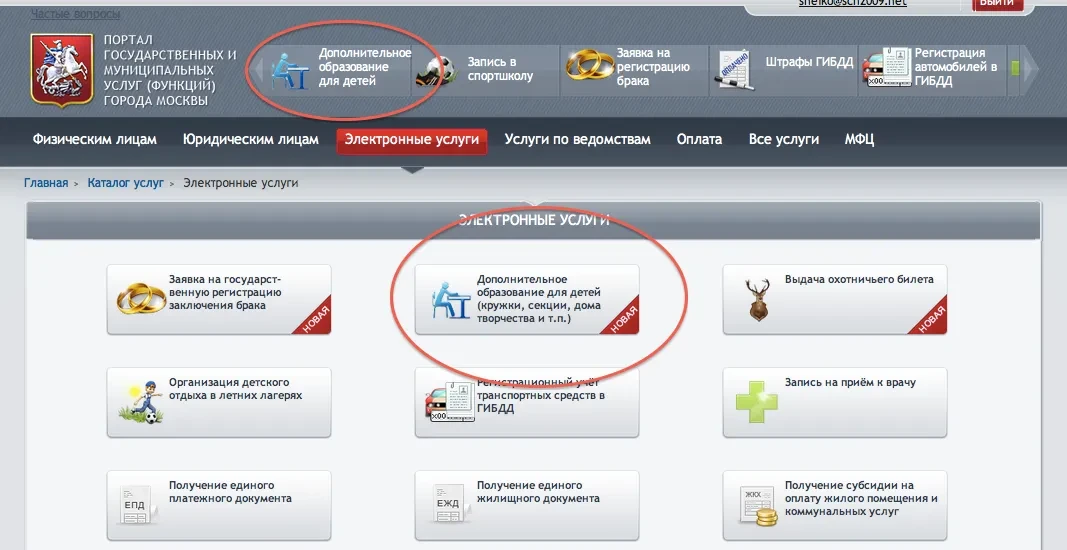Expand carousel with the right arrow

click(1032, 68)
